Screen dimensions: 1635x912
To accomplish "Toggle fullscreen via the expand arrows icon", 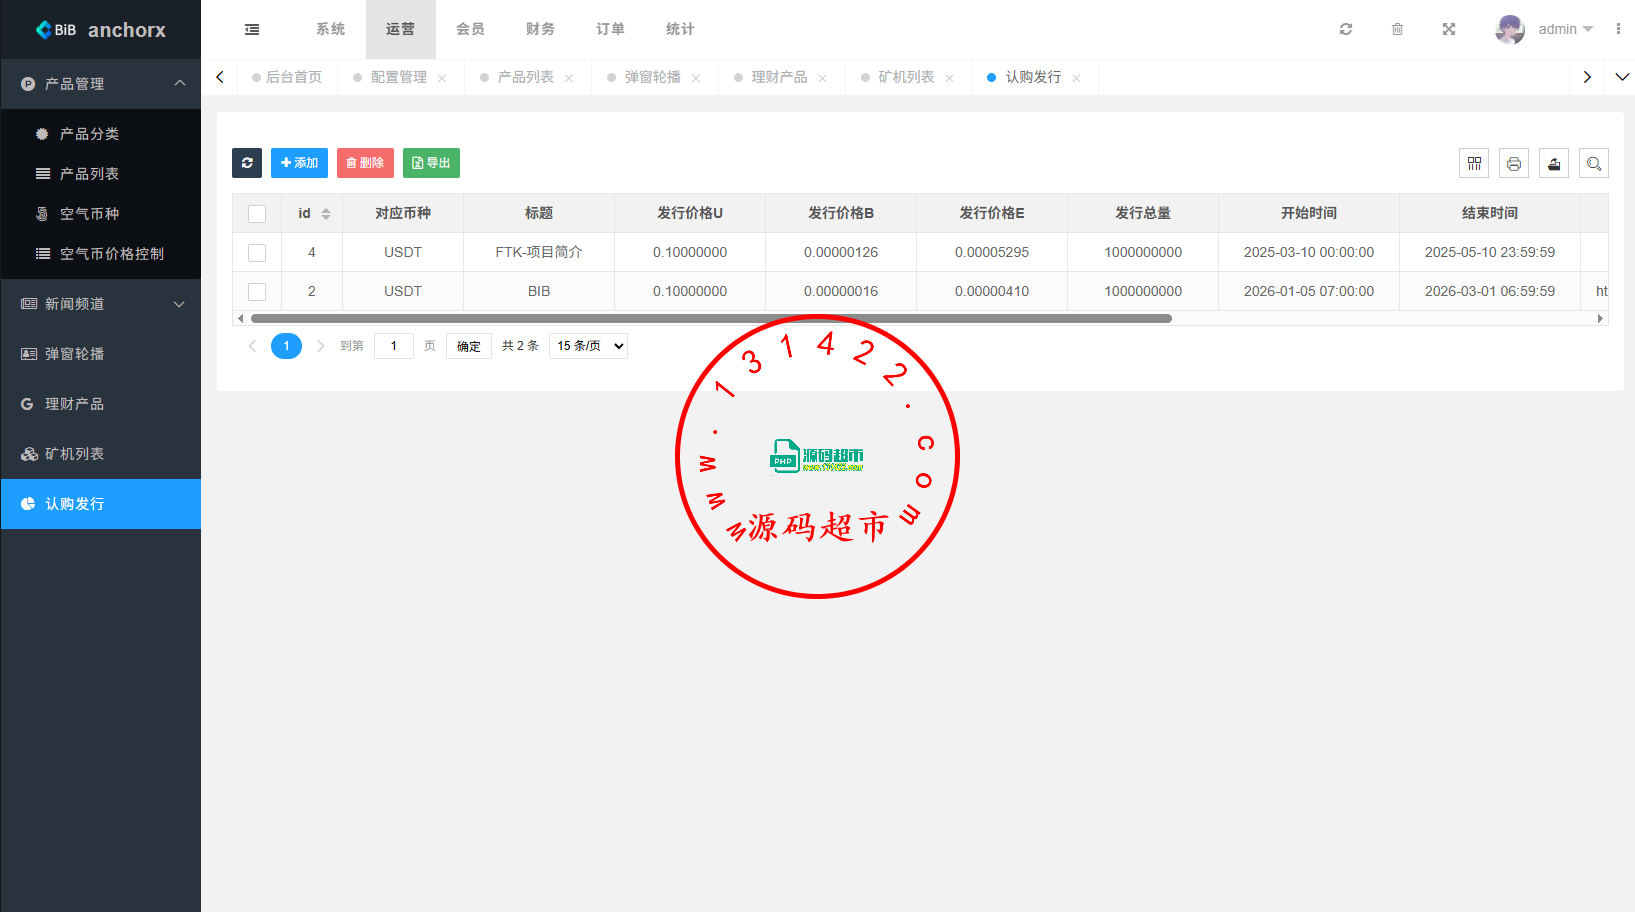I will point(1448,29).
